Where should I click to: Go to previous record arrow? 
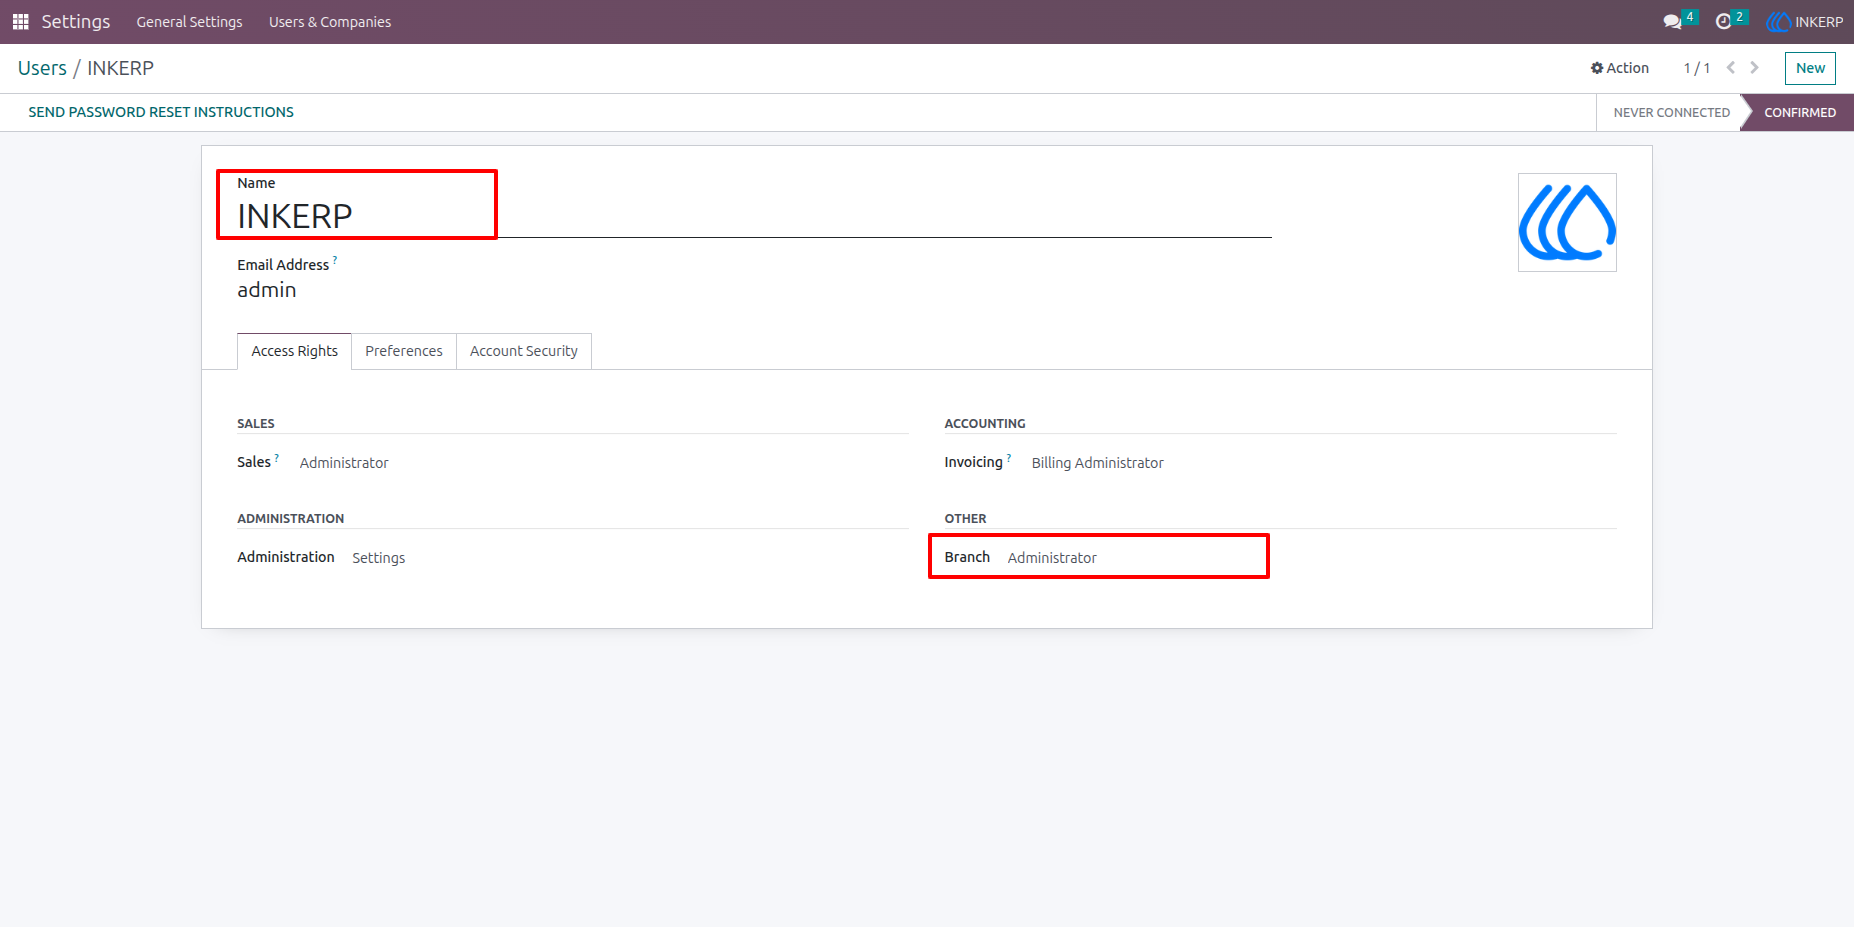click(x=1730, y=68)
